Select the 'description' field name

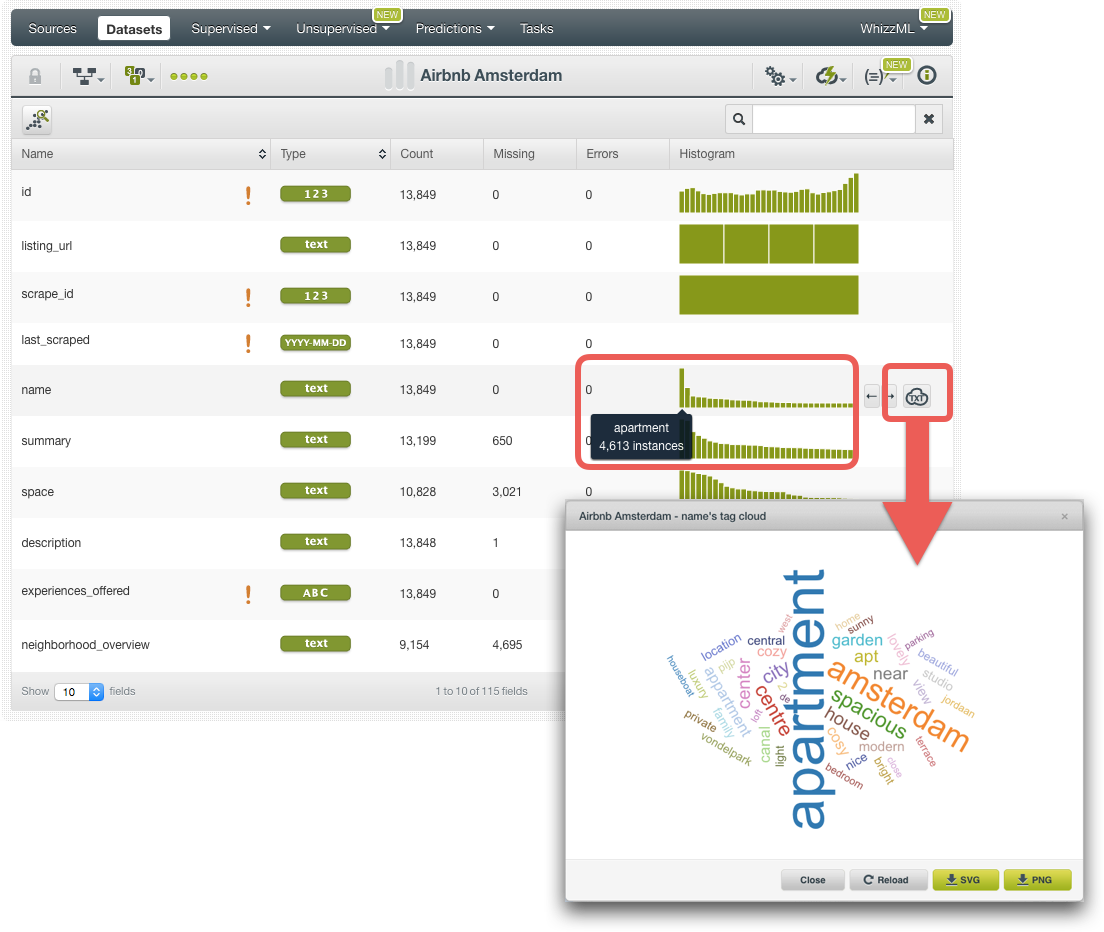click(51, 543)
